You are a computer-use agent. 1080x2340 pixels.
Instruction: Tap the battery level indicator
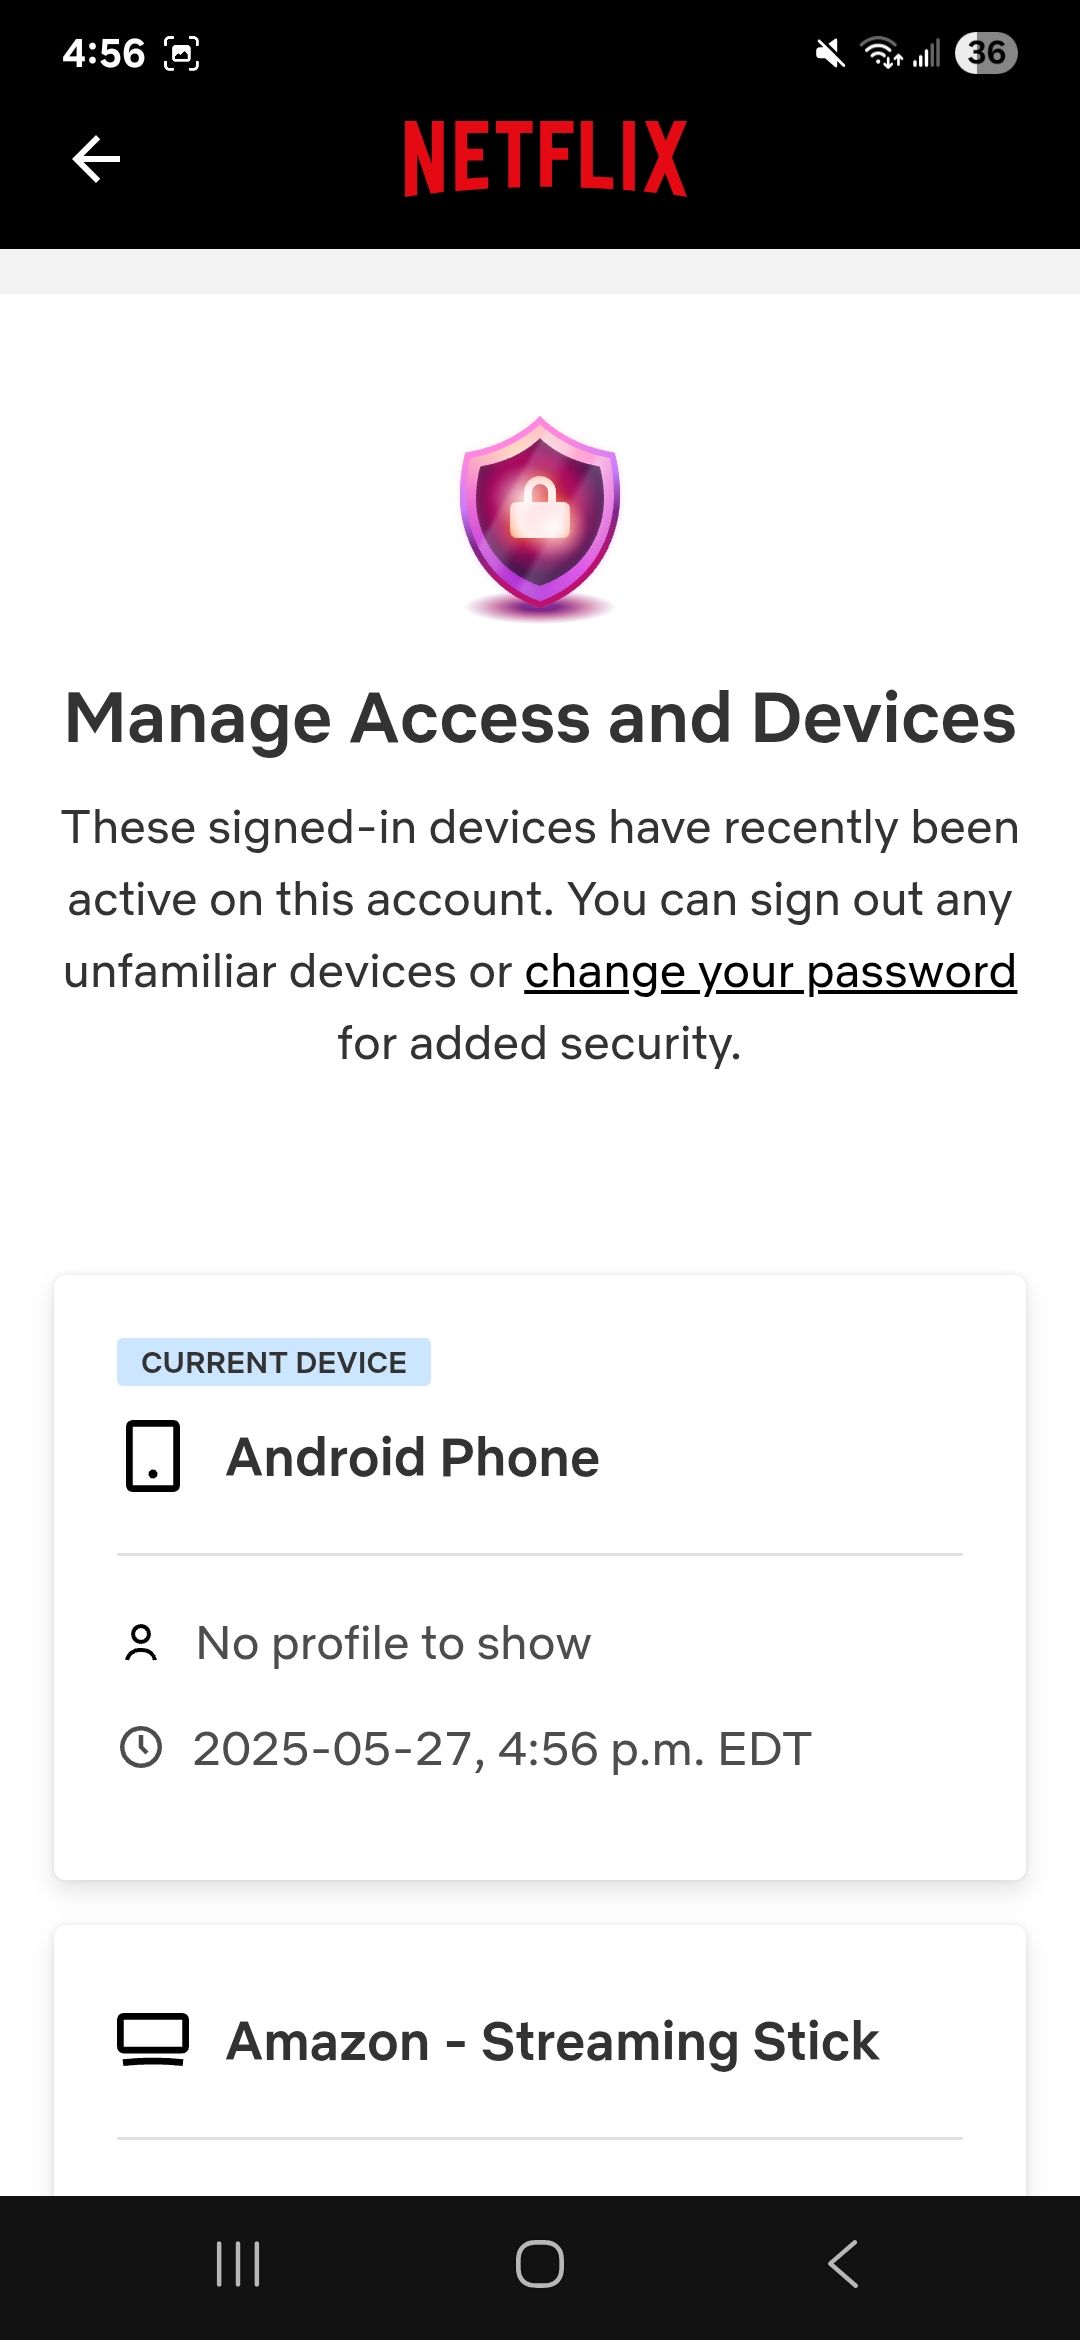coord(986,53)
